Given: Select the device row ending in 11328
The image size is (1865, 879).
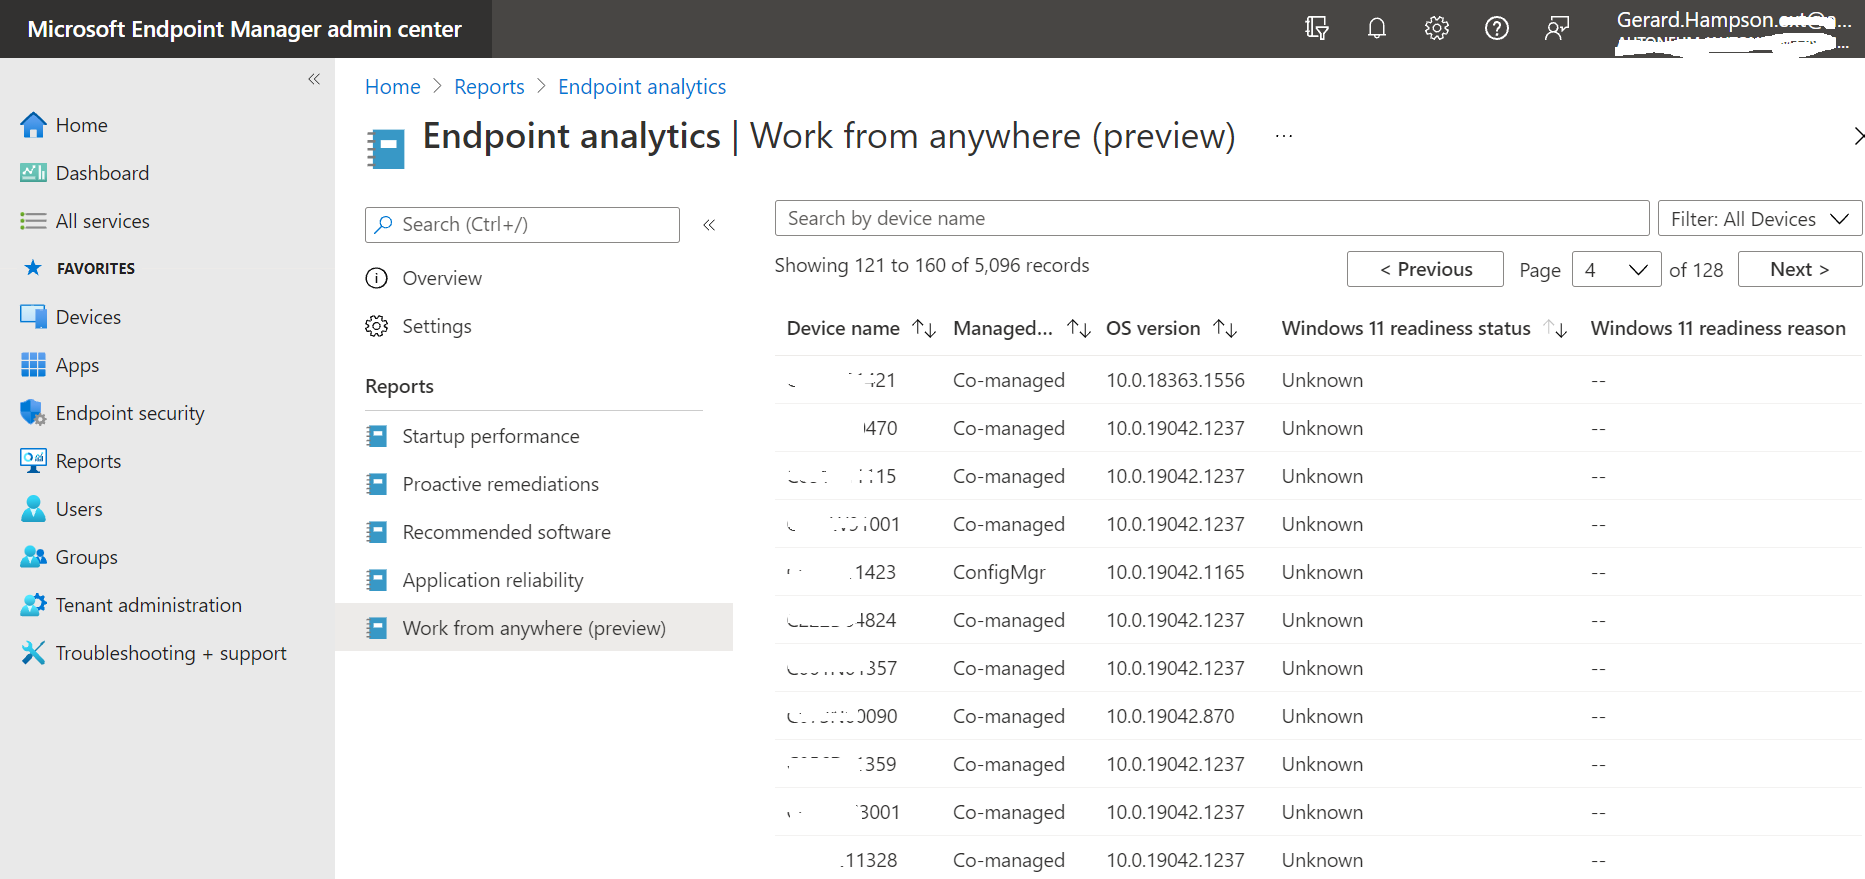Looking at the screenshot, I should pos(1319,858).
